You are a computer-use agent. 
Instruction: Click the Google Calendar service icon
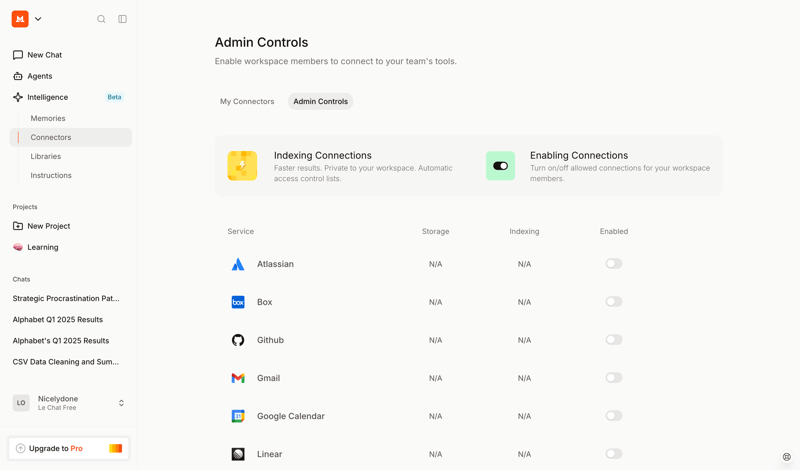[x=238, y=416]
